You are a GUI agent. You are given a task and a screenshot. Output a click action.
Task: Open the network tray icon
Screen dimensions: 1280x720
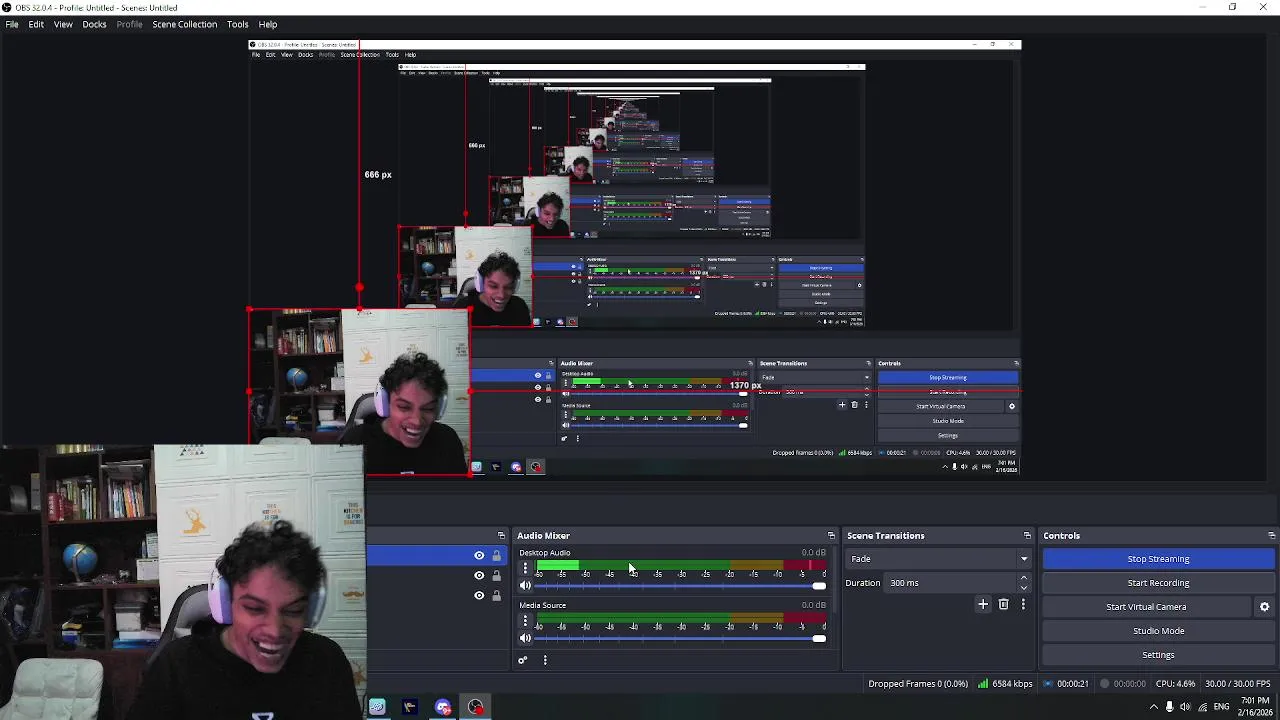pos(1202,707)
